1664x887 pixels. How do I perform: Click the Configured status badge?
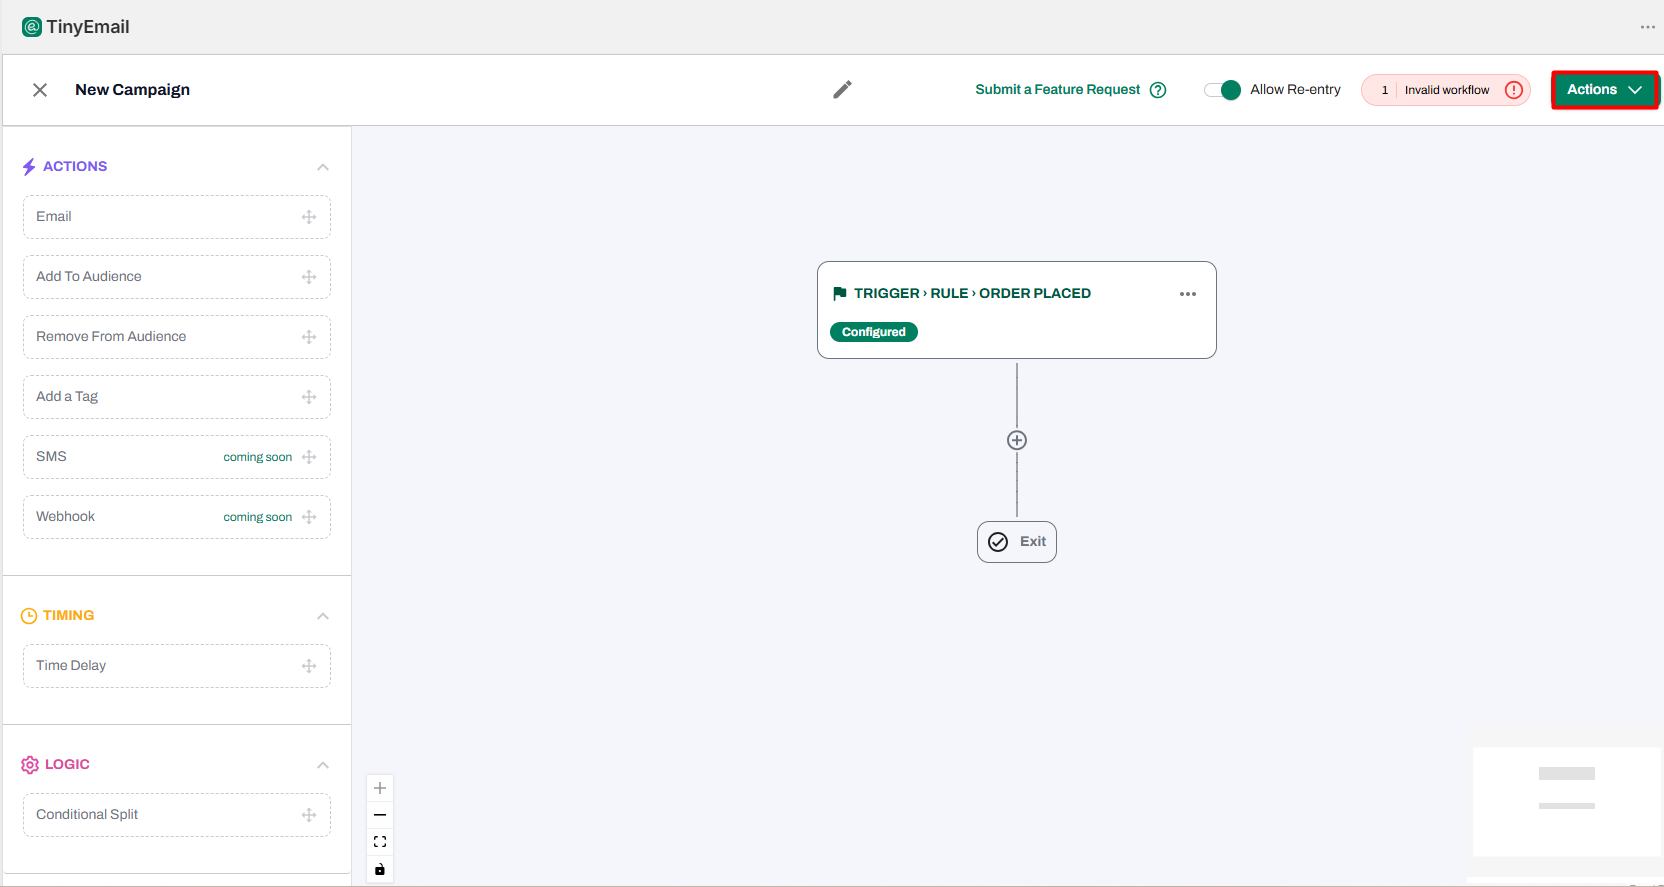point(874,332)
